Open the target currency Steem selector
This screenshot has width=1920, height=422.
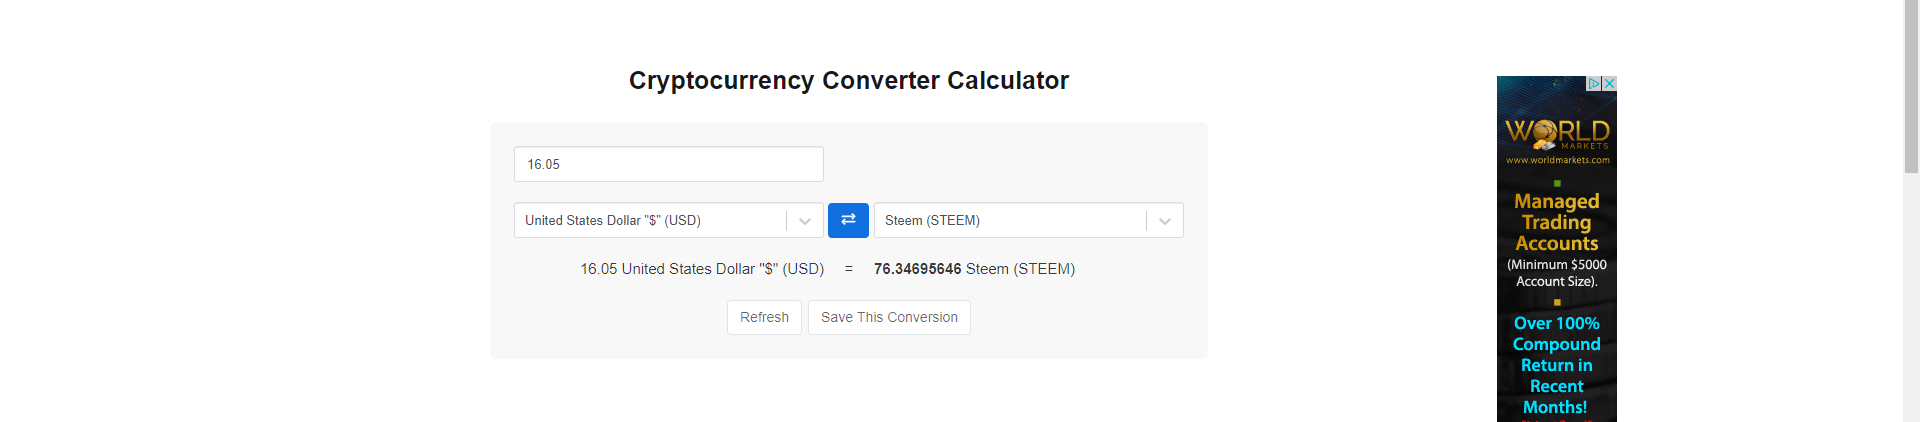(1010, 220)
